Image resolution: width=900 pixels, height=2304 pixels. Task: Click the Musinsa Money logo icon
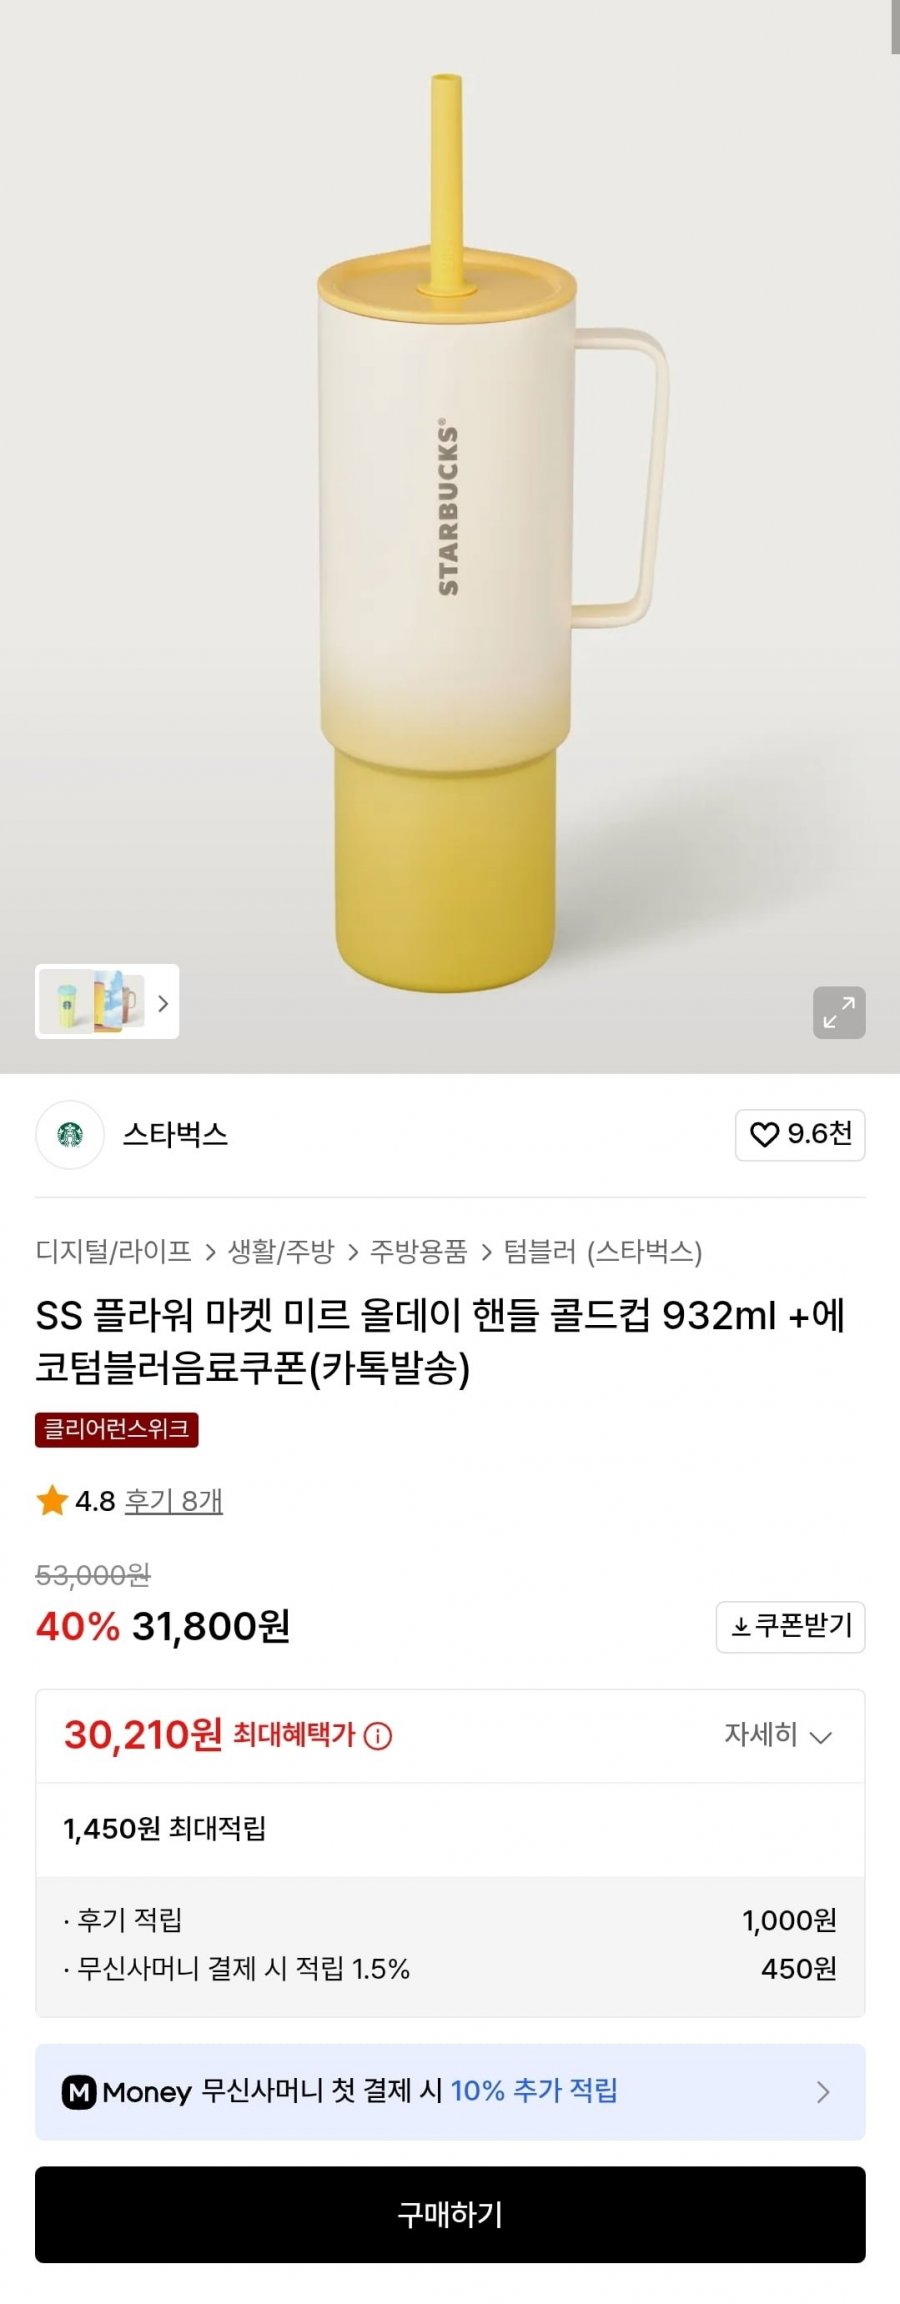(79, 2092)
